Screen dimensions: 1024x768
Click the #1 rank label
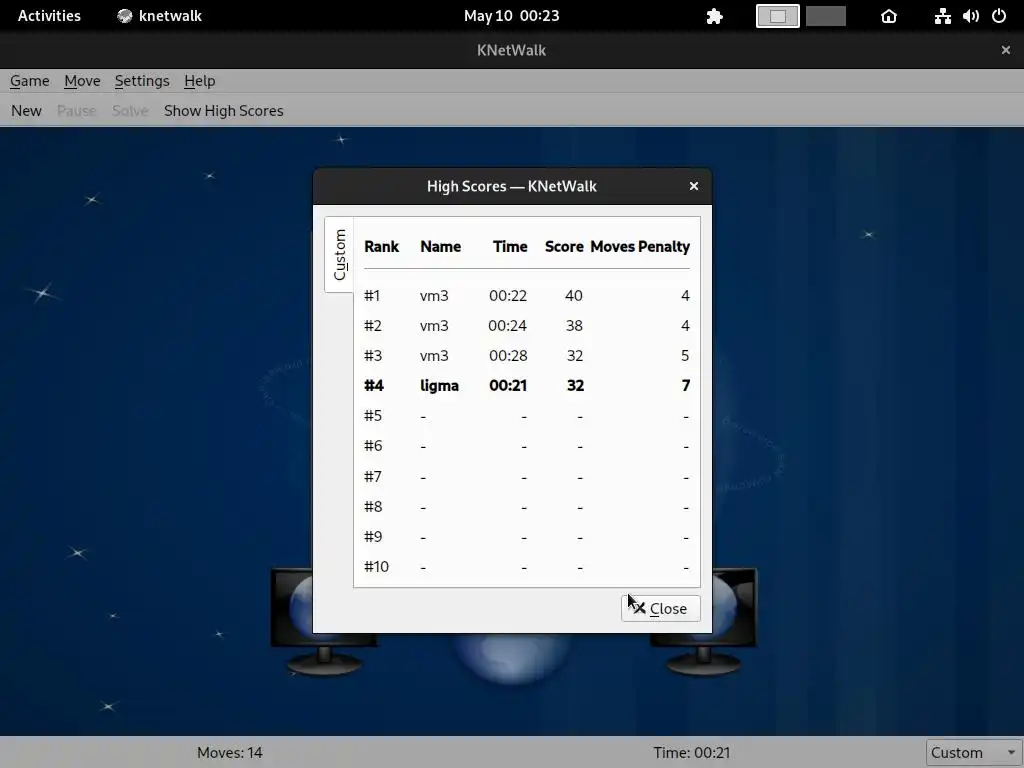click(372, 296)
